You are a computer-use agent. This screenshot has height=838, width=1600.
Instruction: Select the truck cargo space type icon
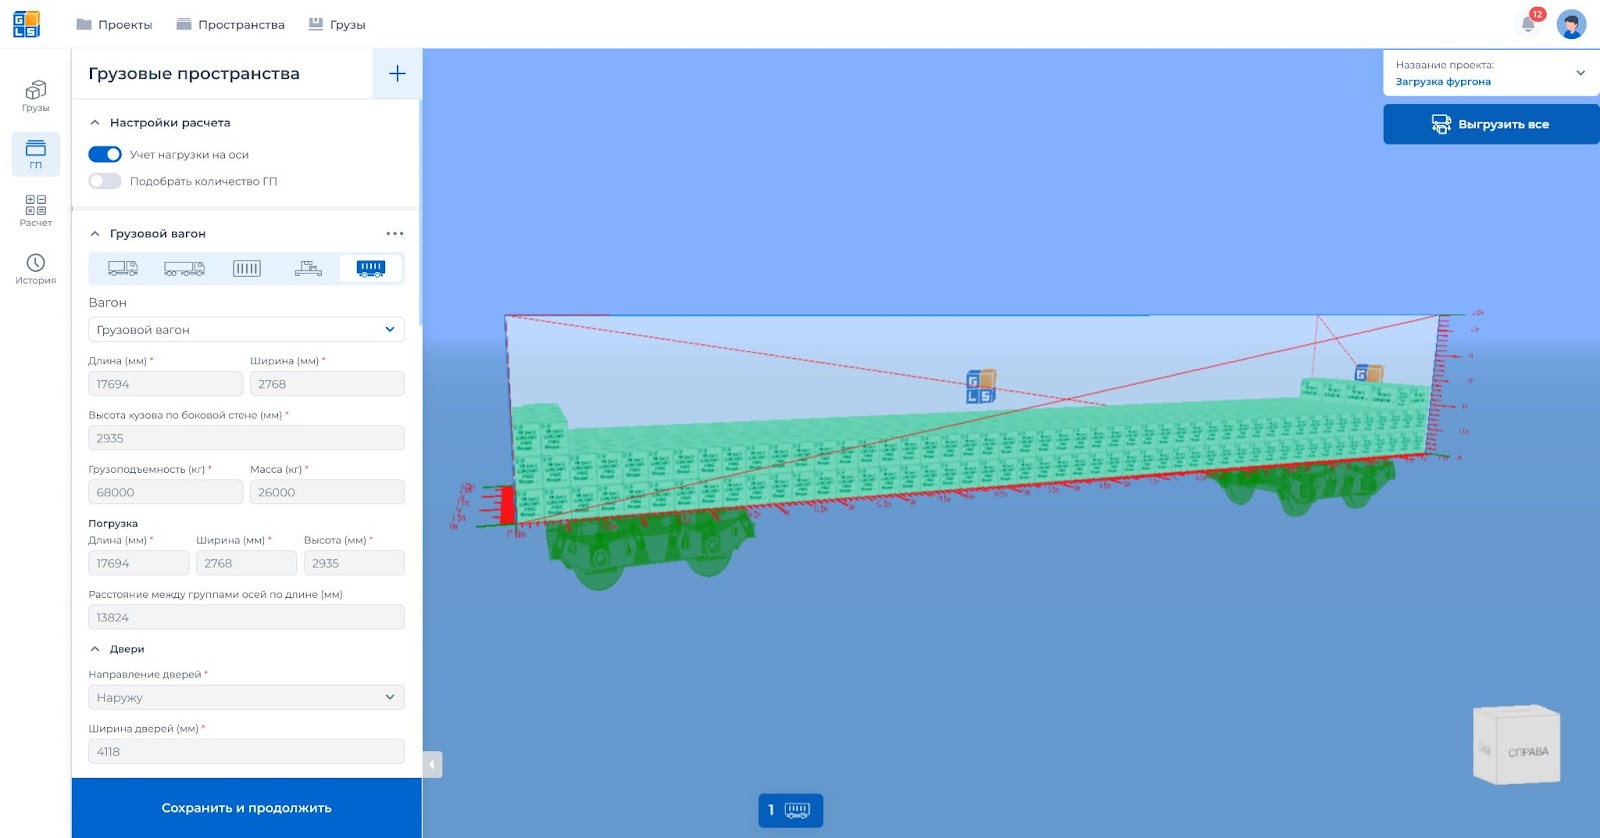[x=123, y=268]
